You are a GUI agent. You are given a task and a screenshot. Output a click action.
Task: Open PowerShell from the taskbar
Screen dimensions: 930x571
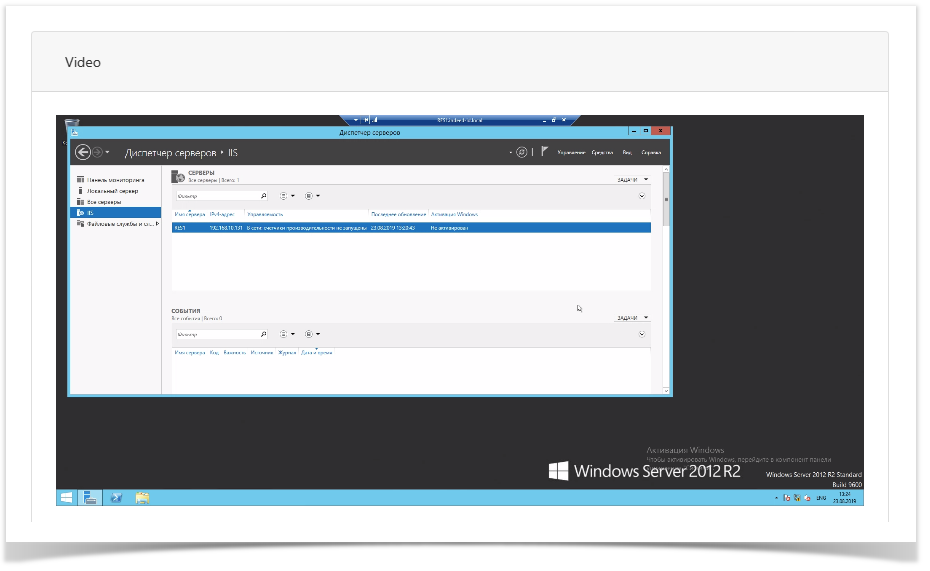(x=116, y=498)
